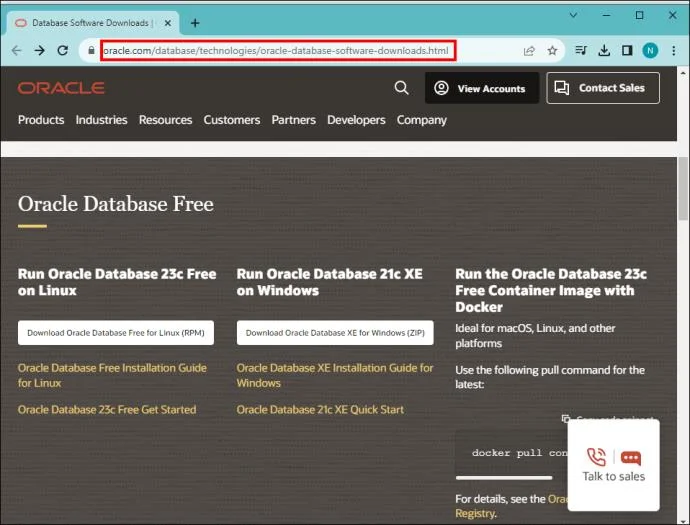Screen dimensions: 690x525
Task: Go back using the browser back arrow
Action: (16, 51)
